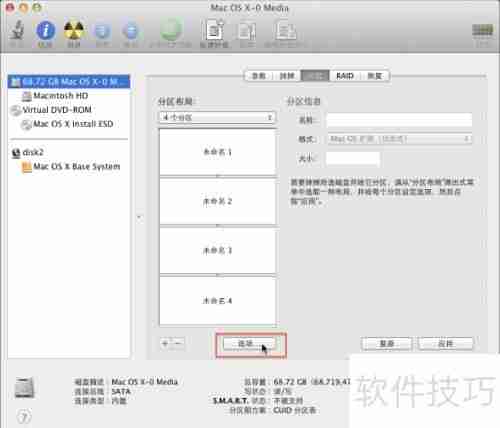Click the disk icon beside 68.72 GB entry
Screen dimensions: 500x428
[x=15, y=82]
